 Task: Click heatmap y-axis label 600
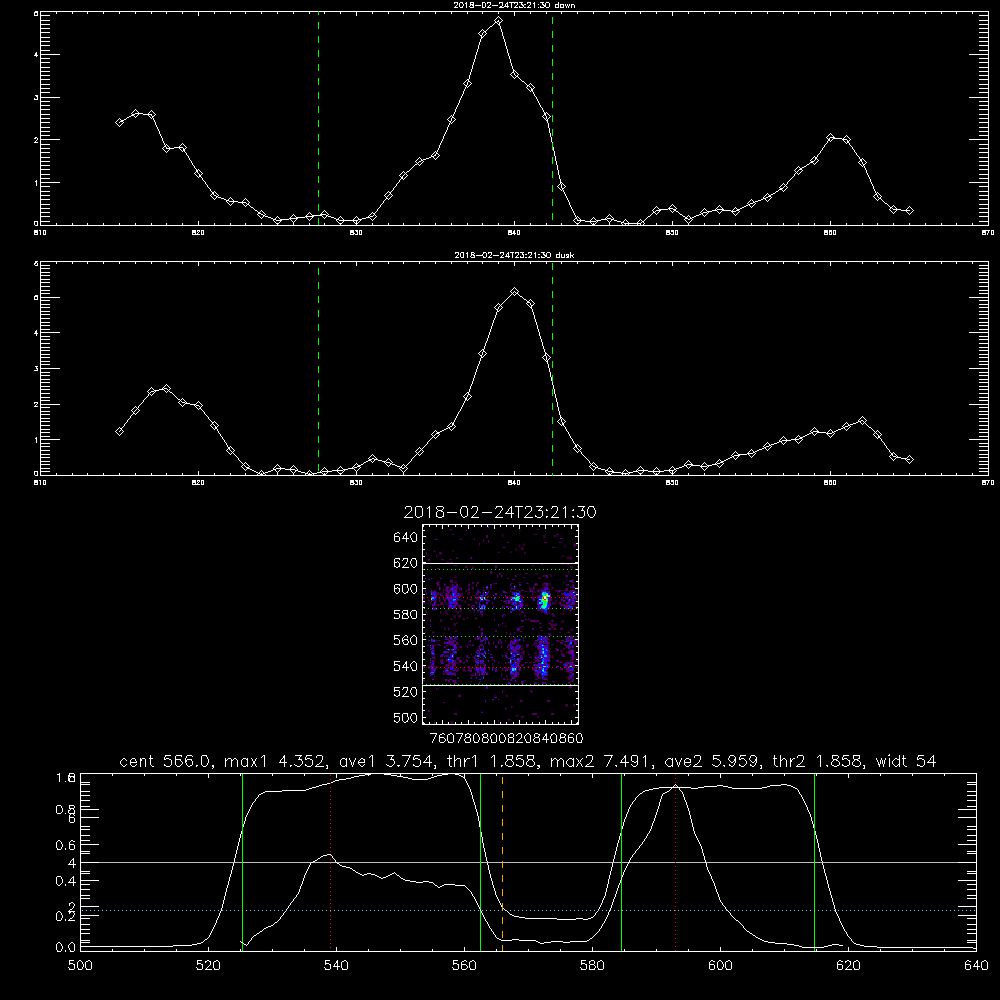(405, 589)
